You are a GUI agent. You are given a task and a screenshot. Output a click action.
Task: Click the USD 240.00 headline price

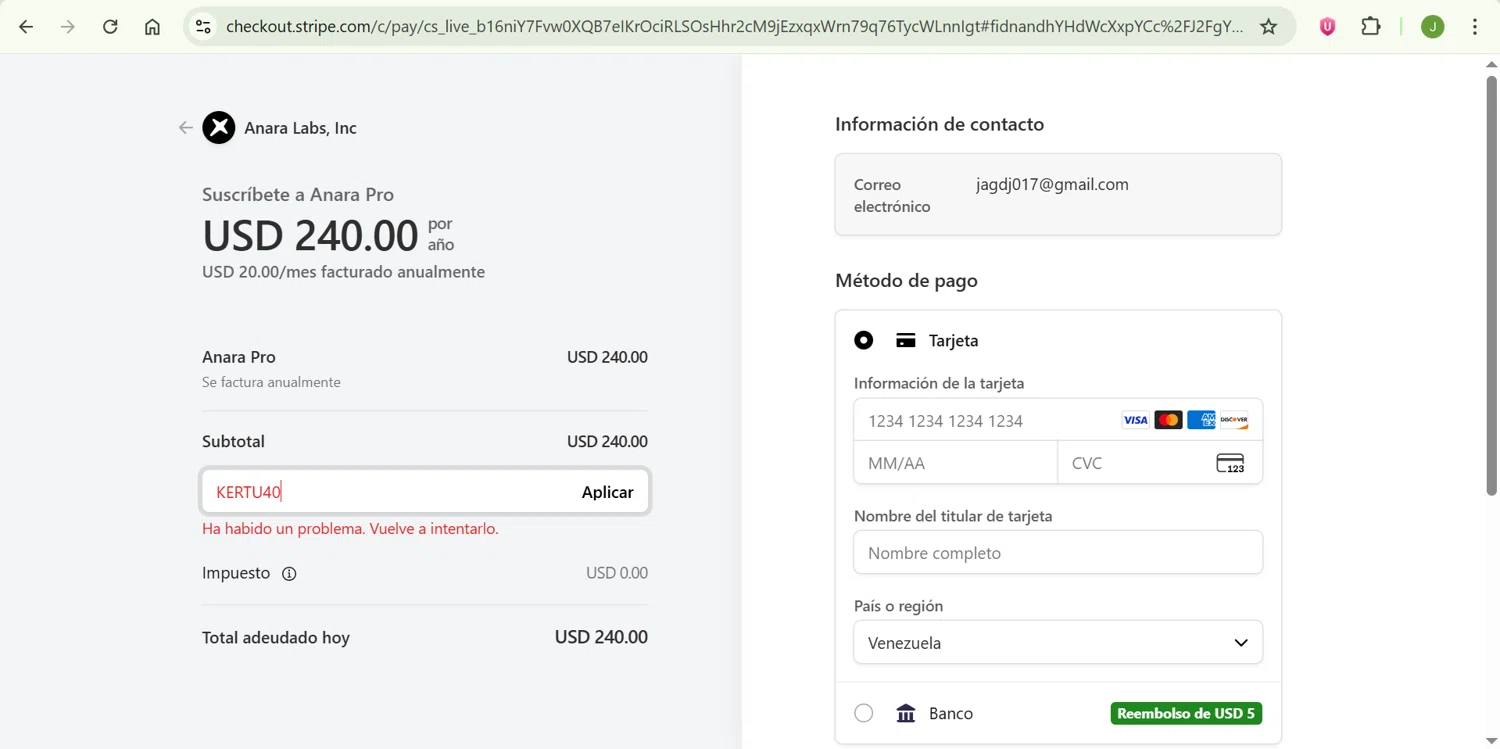(310, 235)
